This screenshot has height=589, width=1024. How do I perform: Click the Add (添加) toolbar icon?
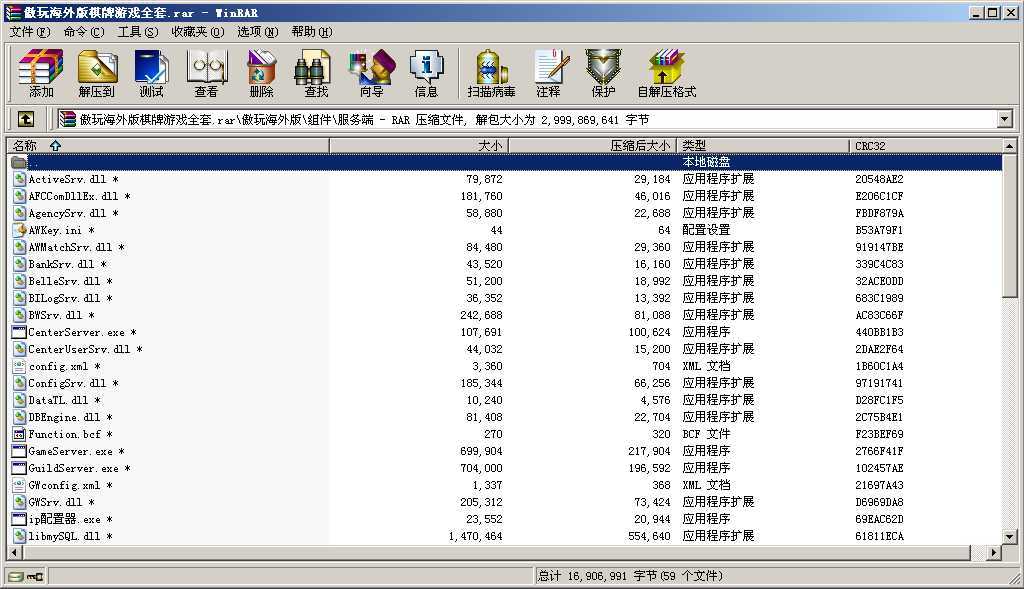click(41, 74)
